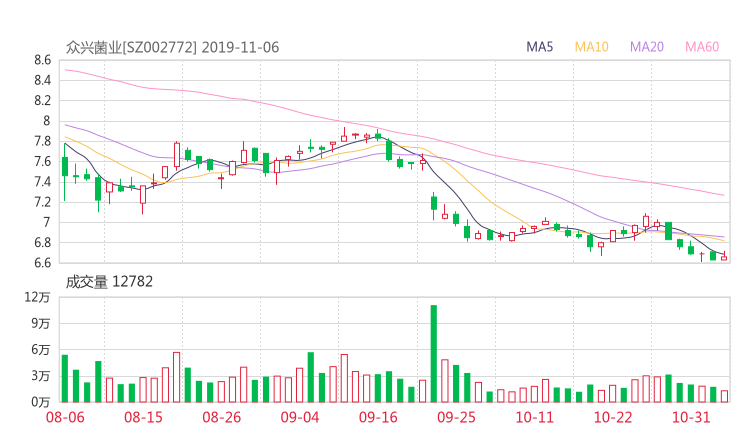Click the 12万 volume axis label
Image resolution: width=740 pixels, height=440 pixels.
(37, 297)
